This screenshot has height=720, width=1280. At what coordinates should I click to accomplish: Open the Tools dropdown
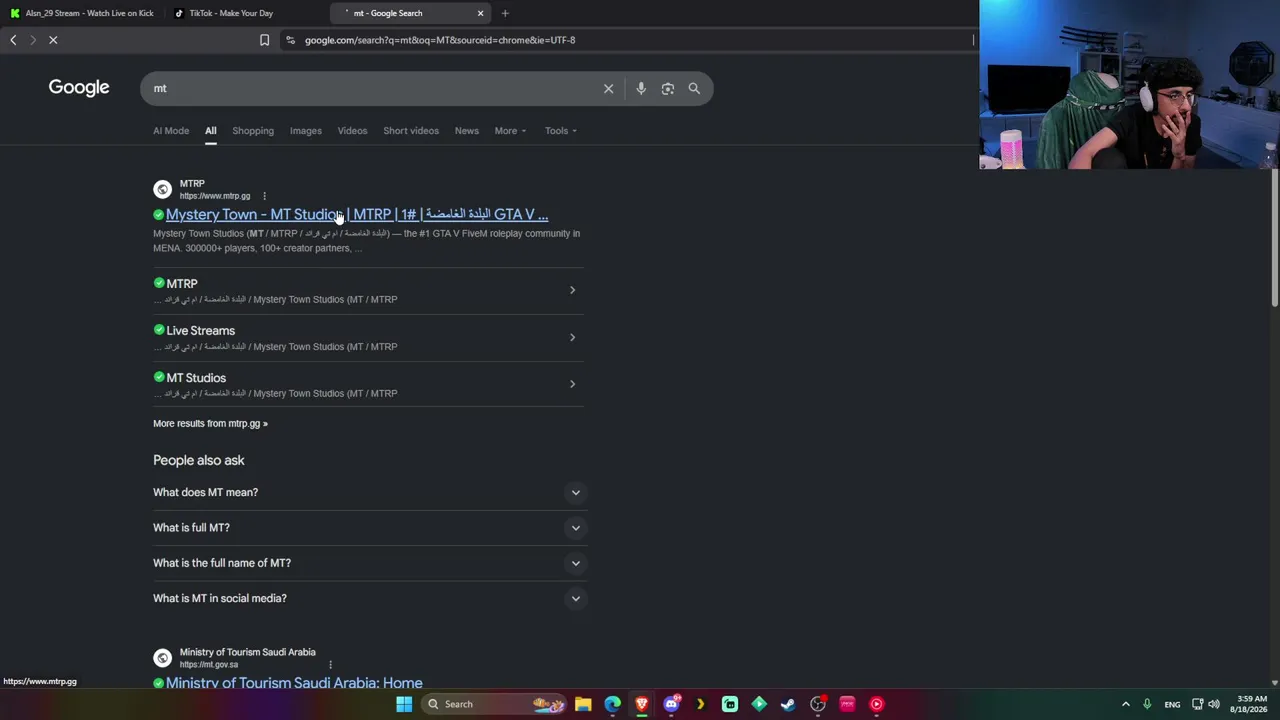[x=561, y=131]
